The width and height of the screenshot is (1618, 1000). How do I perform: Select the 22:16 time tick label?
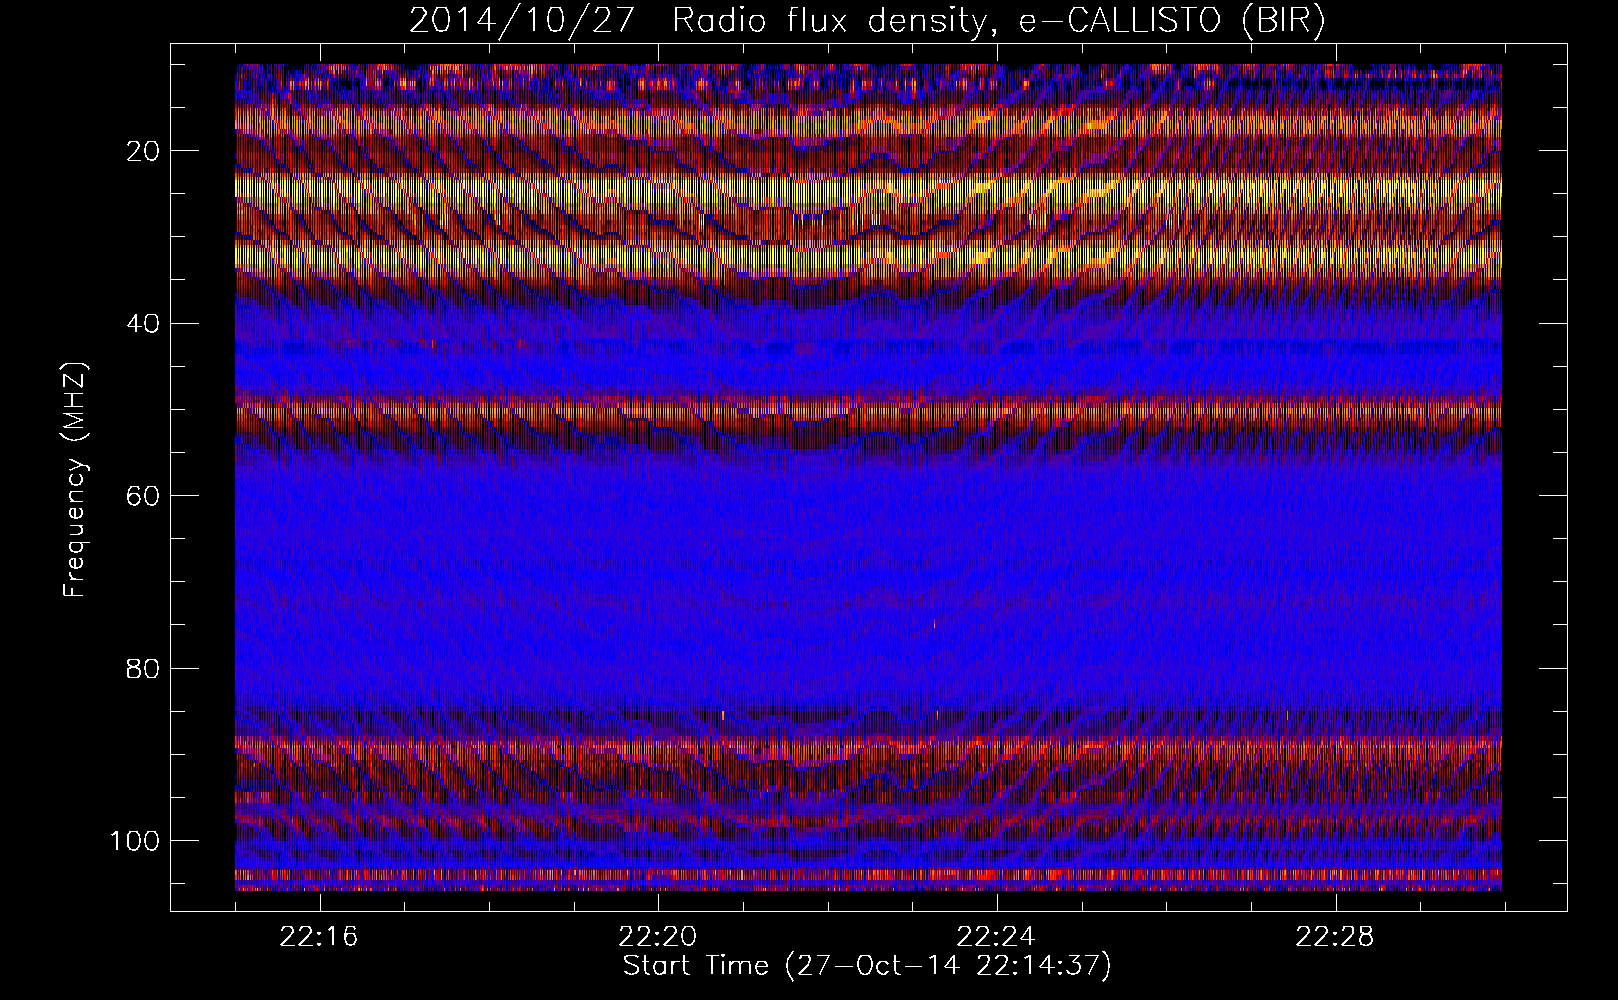point(320,937)
